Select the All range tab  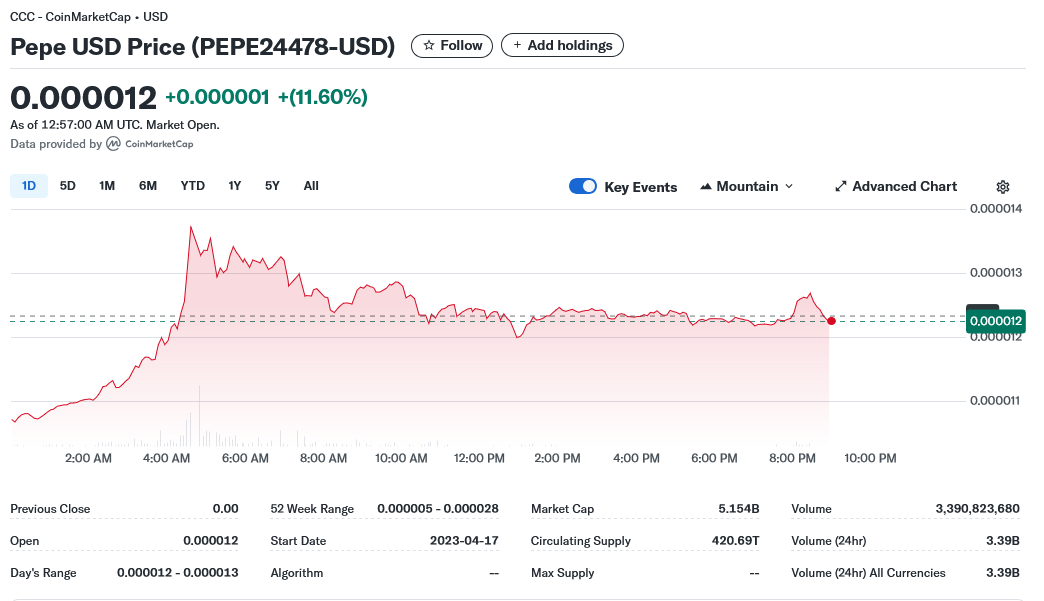pos(311,186)
